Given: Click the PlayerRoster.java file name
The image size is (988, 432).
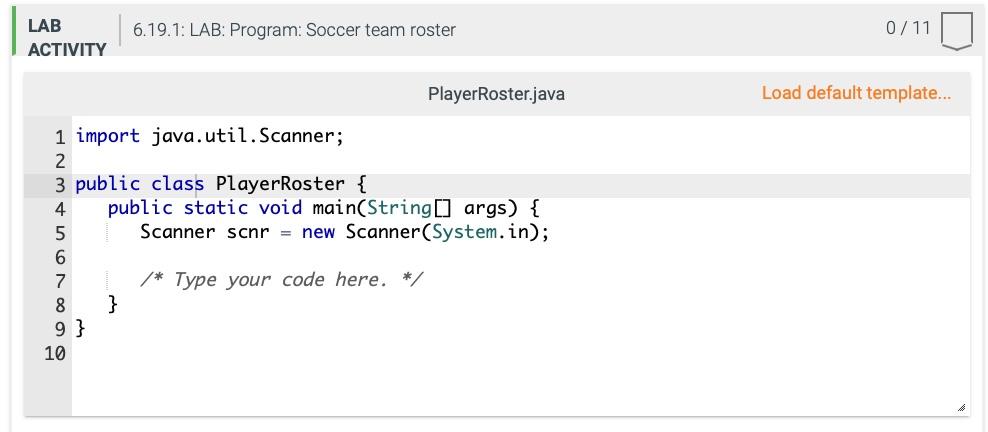Looking at the screenshot, I should (x=496, y=94).
